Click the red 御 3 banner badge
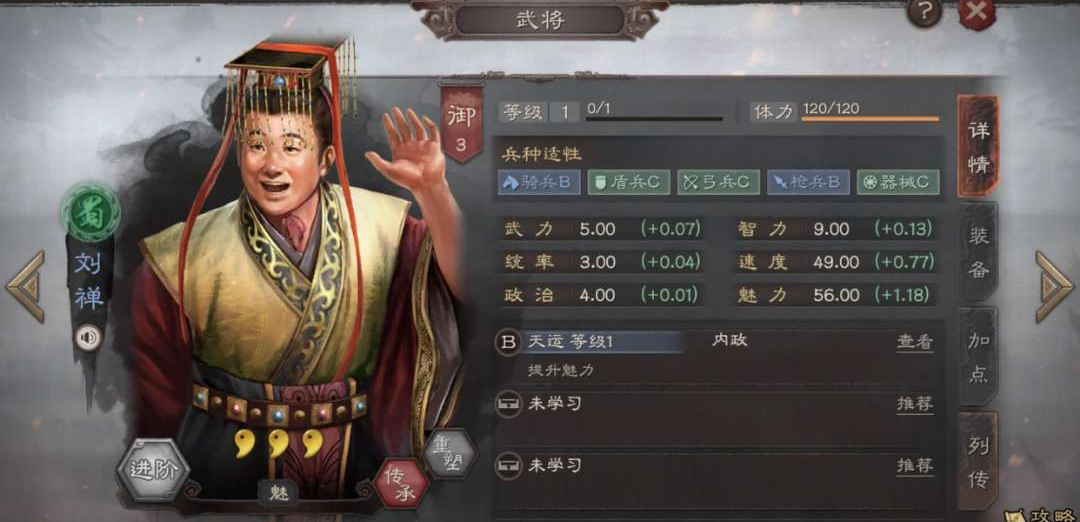Screen dimensions: 1080x522 point(461,125)
